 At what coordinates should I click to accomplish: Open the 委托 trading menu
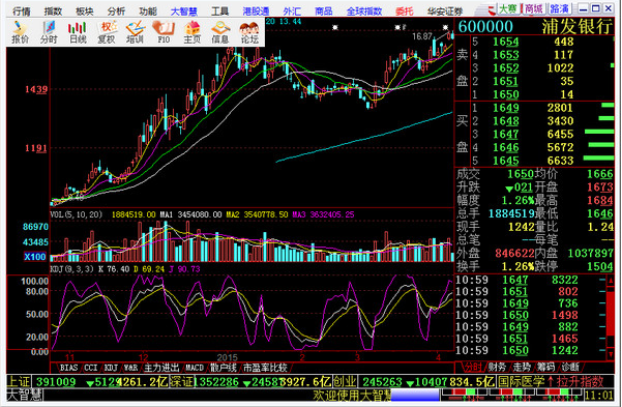tap(404, 11)
